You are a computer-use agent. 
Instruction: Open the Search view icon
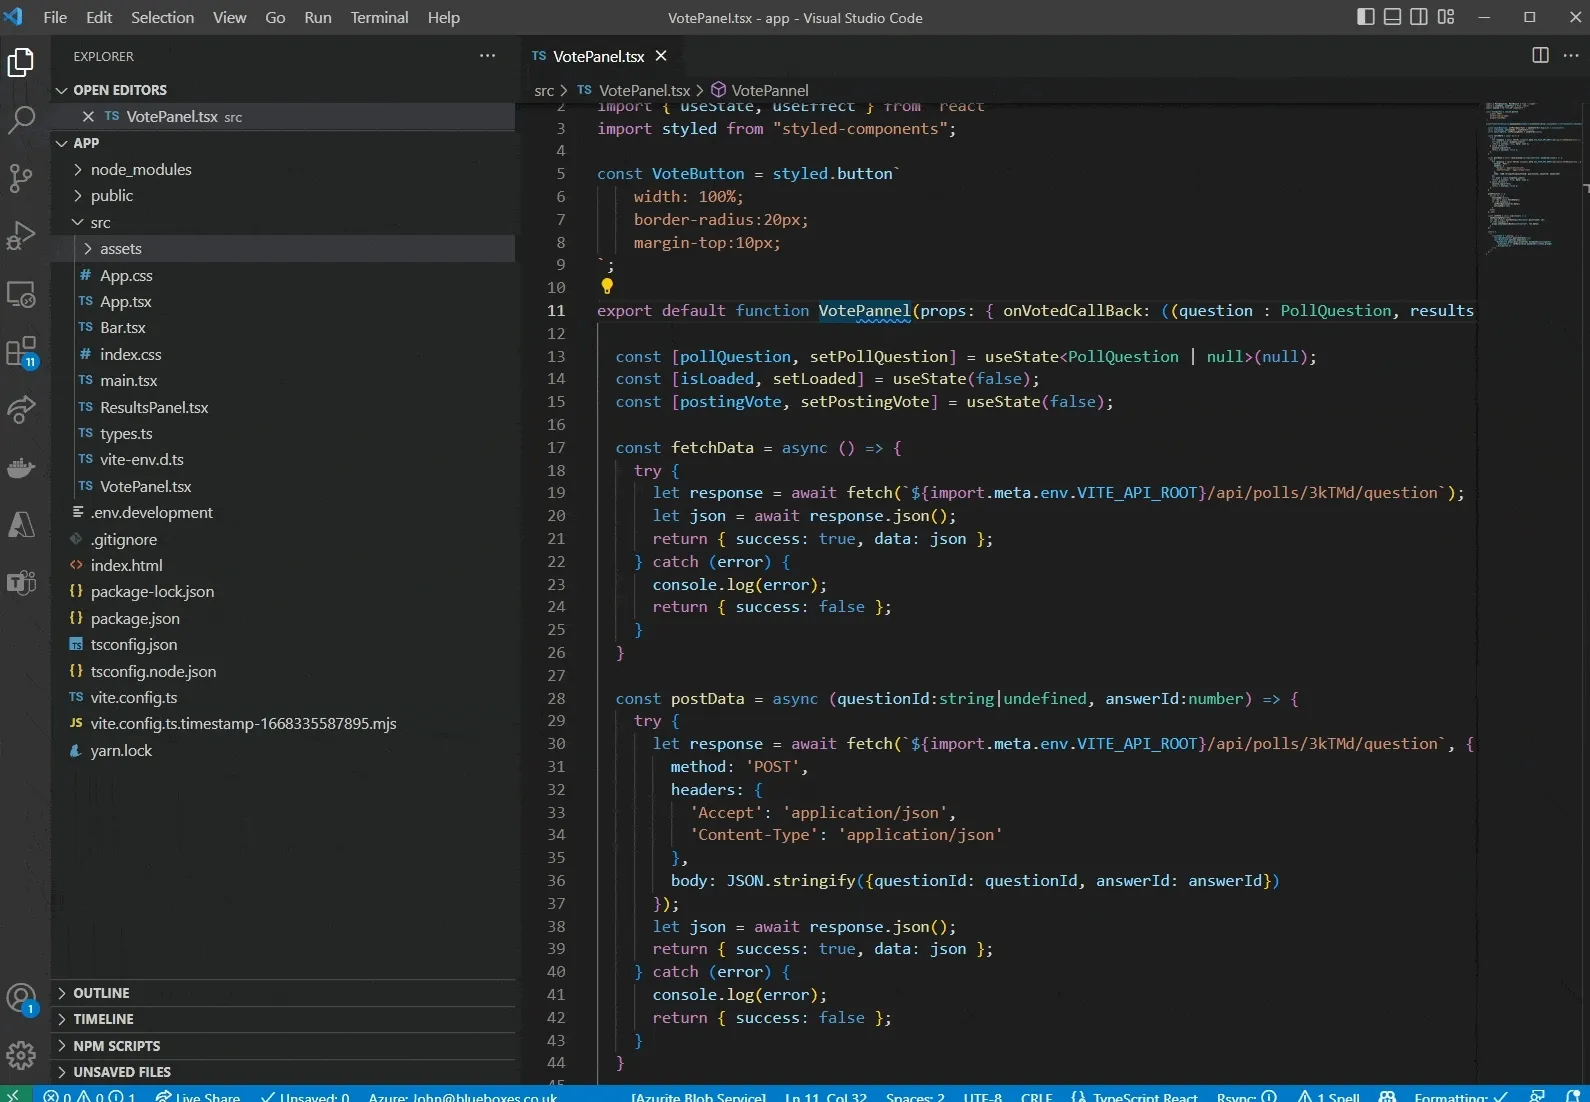point(21,120)
